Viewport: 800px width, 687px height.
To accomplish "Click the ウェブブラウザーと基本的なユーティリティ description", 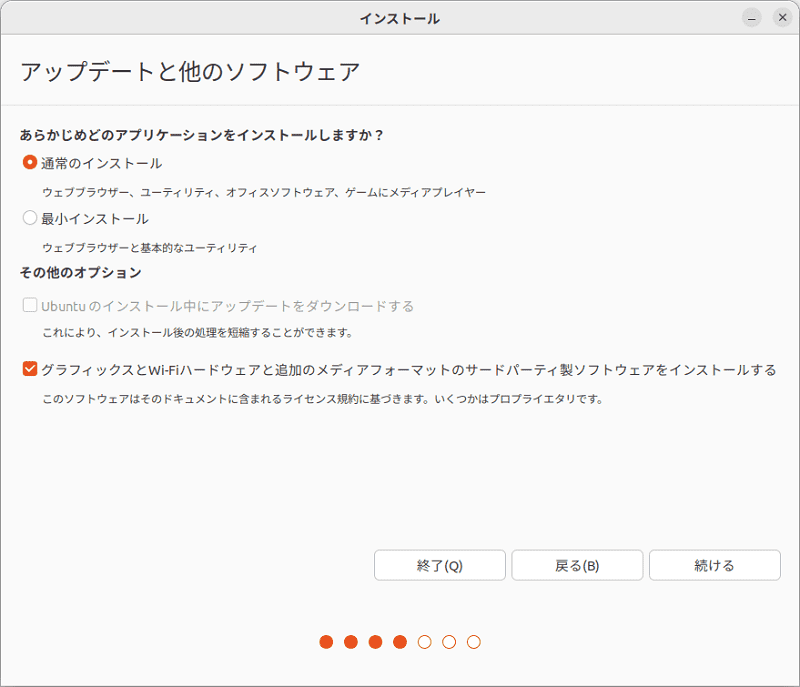I will pyautogui.click(x=149, y=248).
